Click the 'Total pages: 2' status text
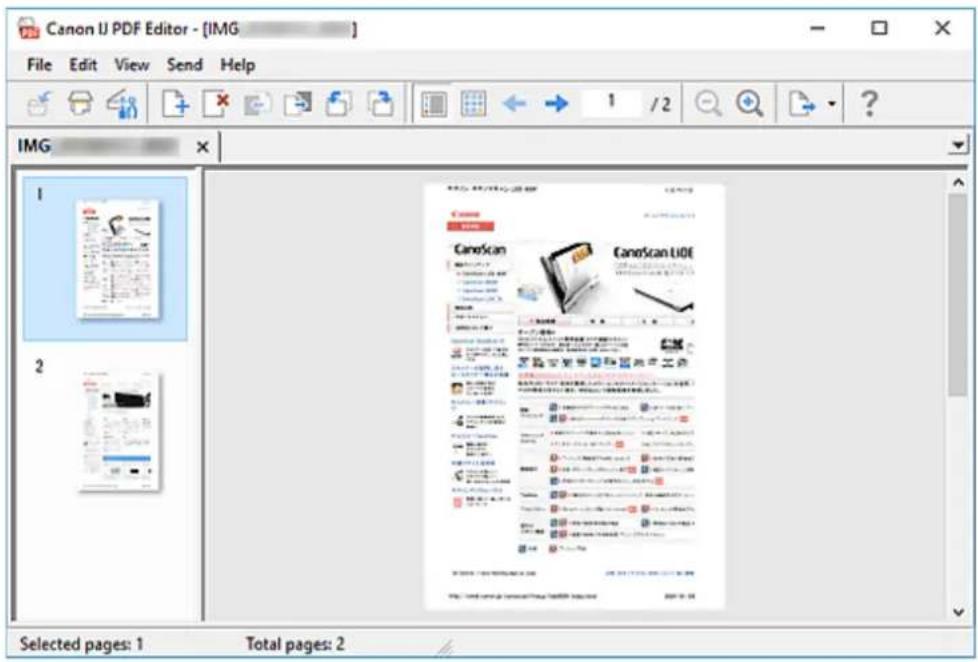The image size is (978, 662). tap(295, 644)
